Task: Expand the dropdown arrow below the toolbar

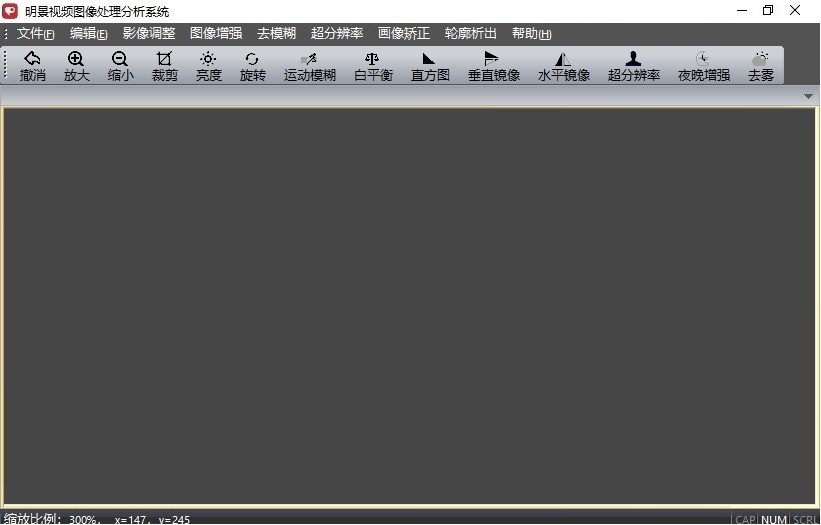Action: (x=808, y=96)
